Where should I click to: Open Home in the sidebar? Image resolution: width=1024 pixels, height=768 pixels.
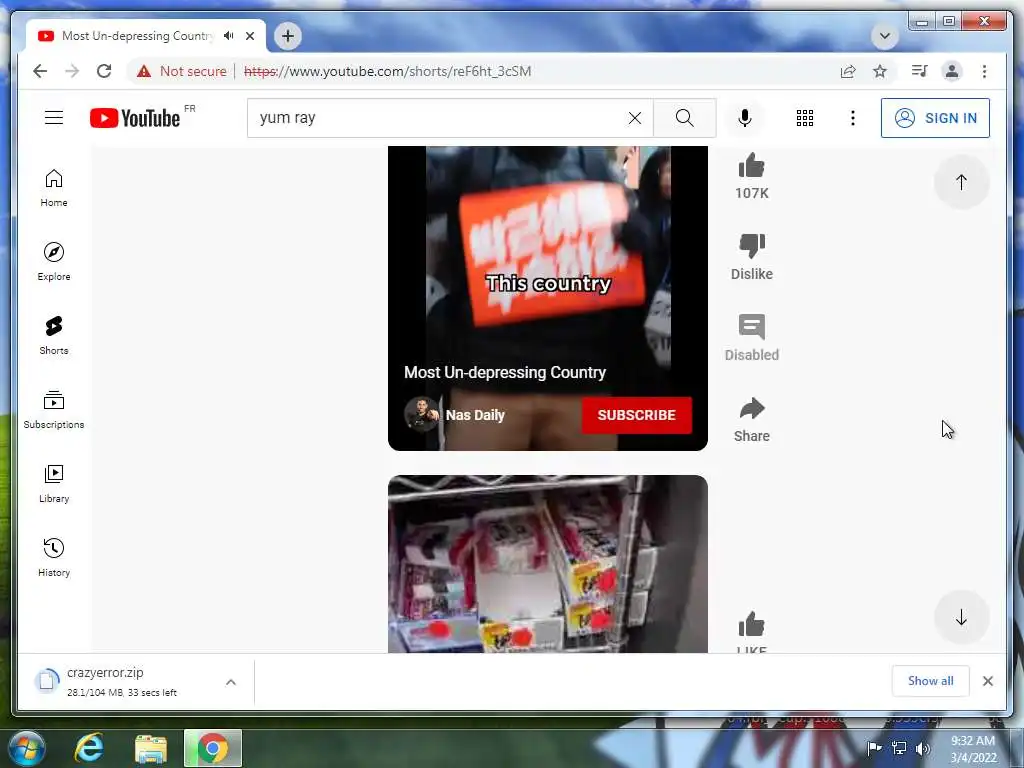point(54,188)
